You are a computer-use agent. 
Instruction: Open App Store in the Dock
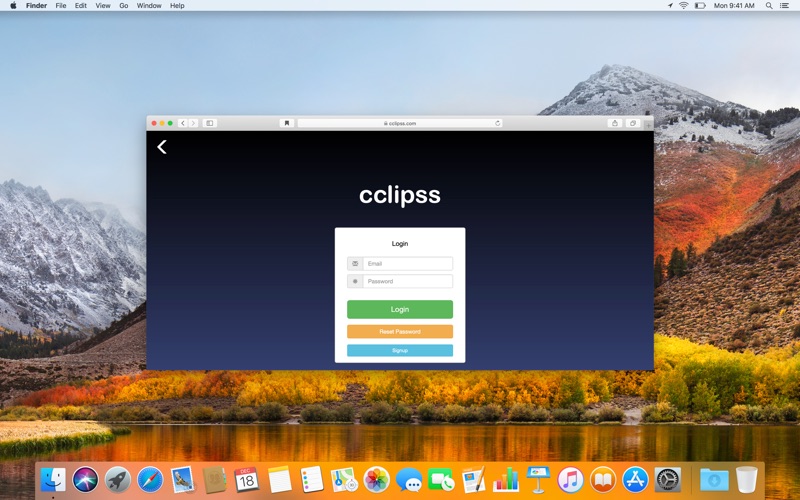pyautogui.click(x=635, y=480)
